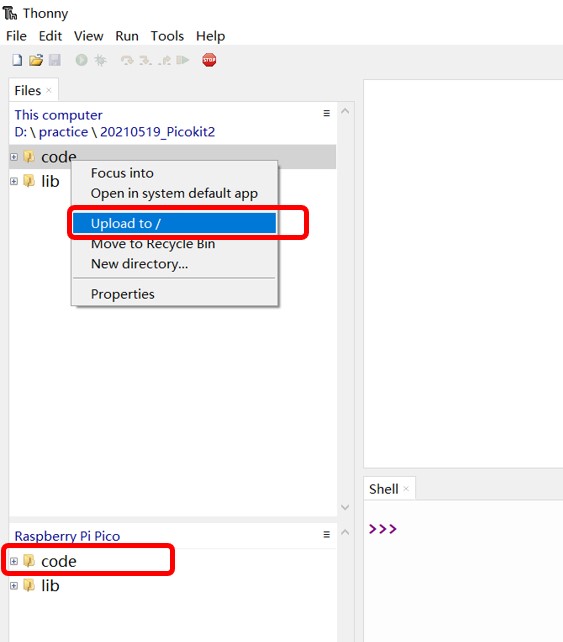563x642 pixels.
Task: Open the Help menu
Action: (210, 36)
